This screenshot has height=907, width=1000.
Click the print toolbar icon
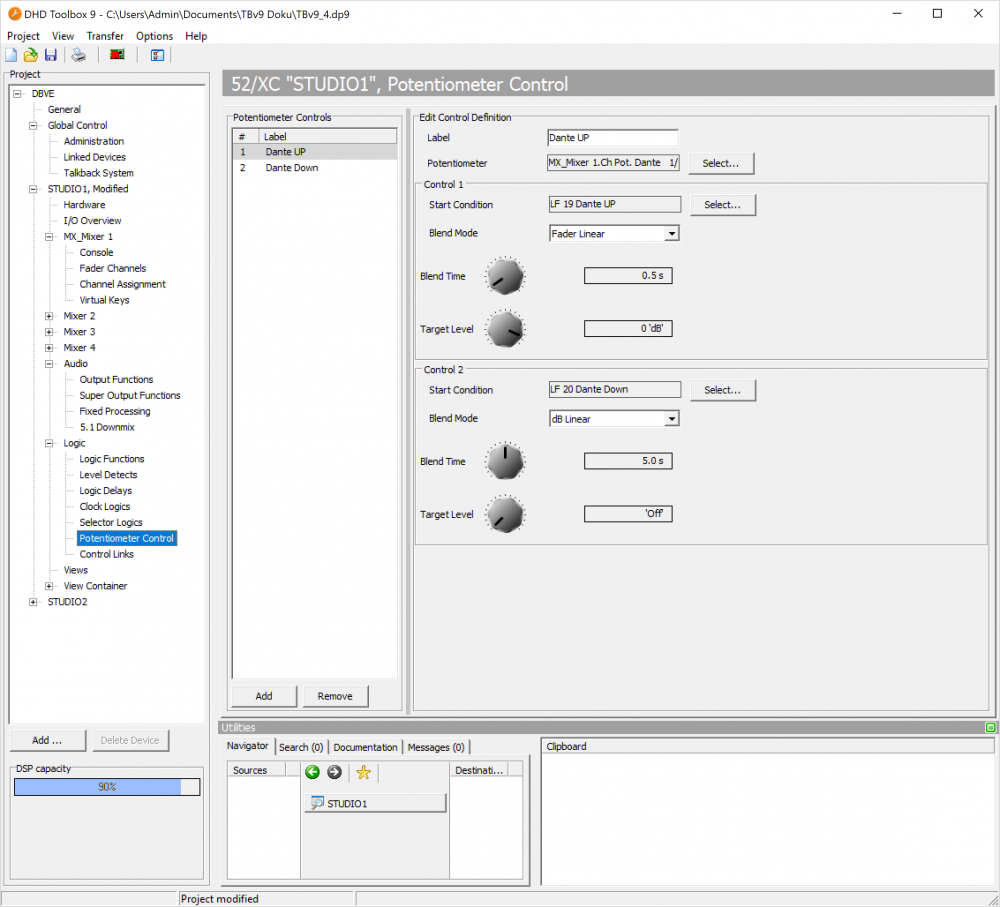[78, 55]
